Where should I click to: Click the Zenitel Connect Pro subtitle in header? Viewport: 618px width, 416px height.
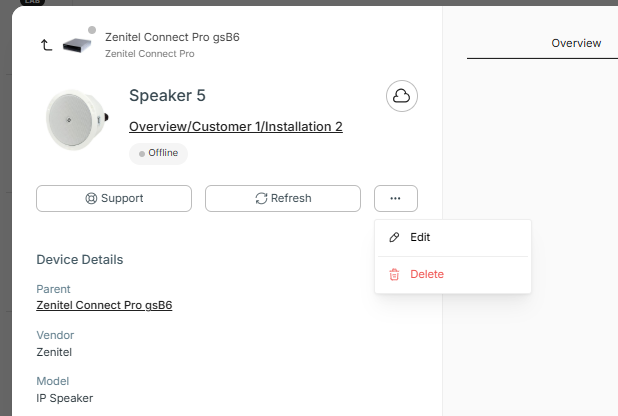149,53
